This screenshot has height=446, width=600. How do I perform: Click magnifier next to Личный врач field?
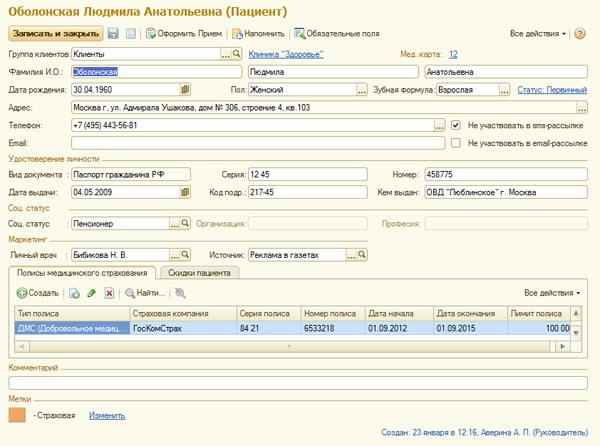point(185,255)
